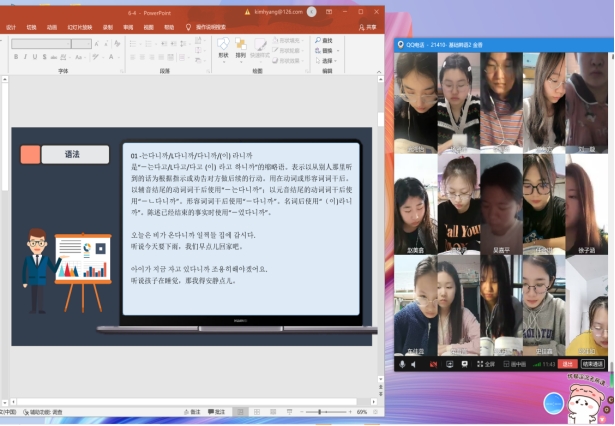Apply bold formatting with B icon
Viewport: 615px width, 426px height.
[x=16, y=57]
